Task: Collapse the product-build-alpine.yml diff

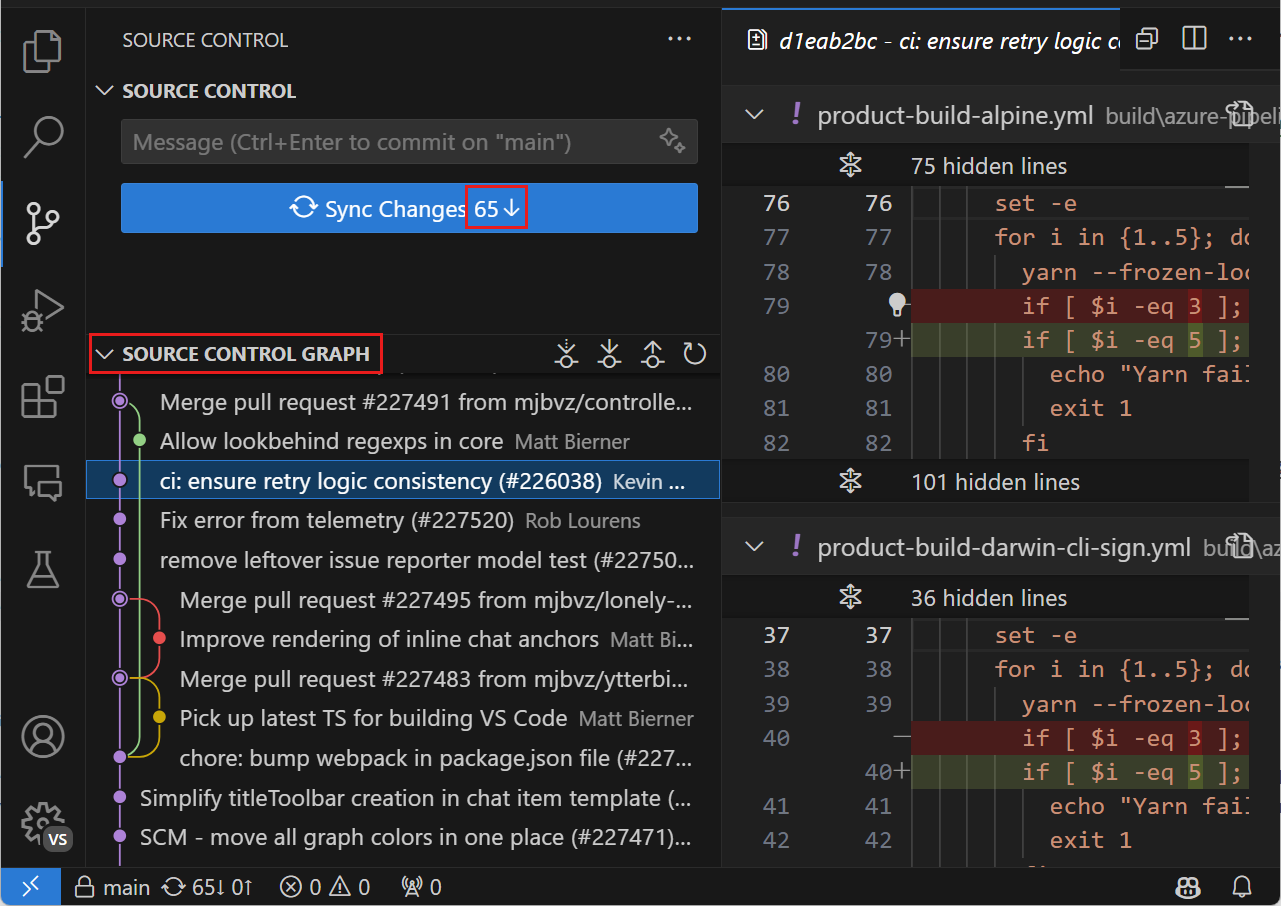Action: point(755,115)
